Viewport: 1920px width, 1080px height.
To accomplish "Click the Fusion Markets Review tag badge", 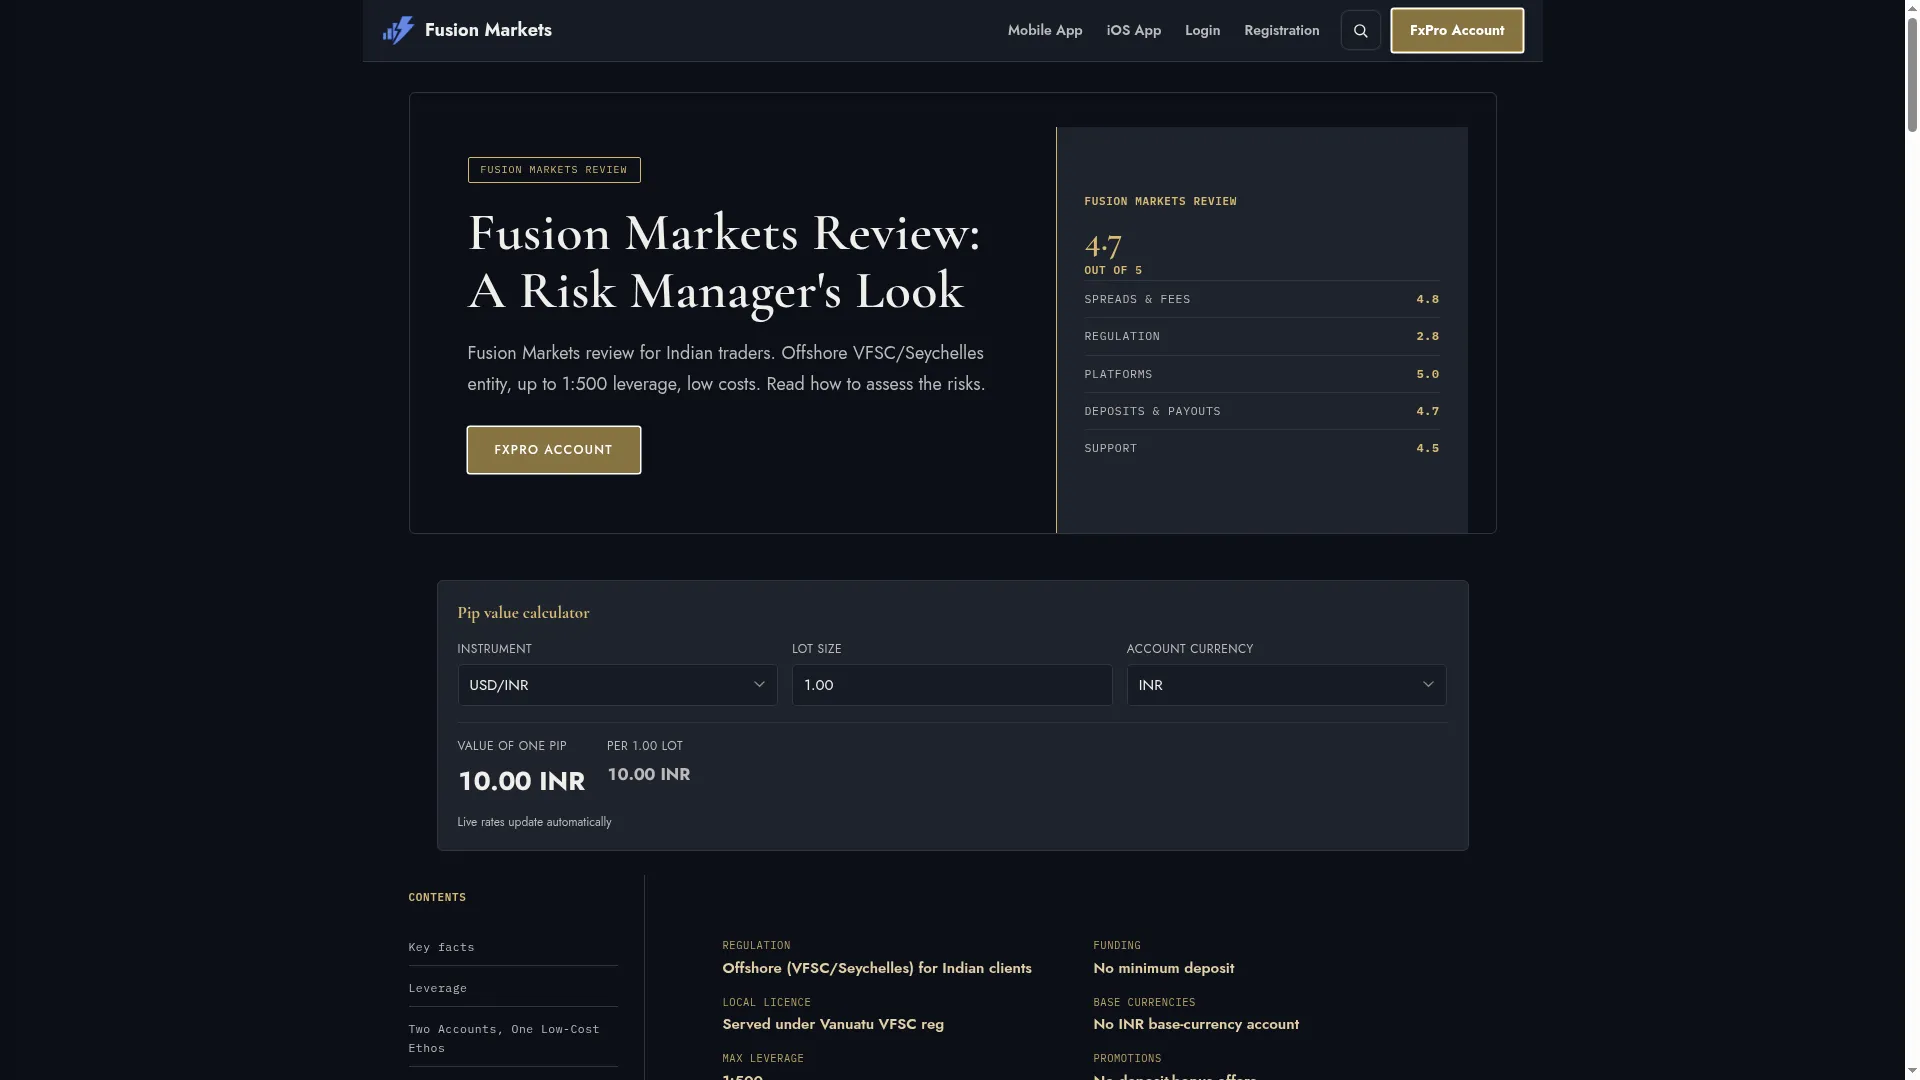I will 554,170.
